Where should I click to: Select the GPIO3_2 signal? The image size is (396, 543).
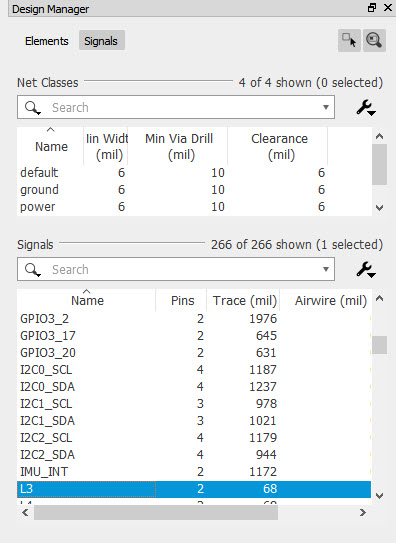pos(194,319)
